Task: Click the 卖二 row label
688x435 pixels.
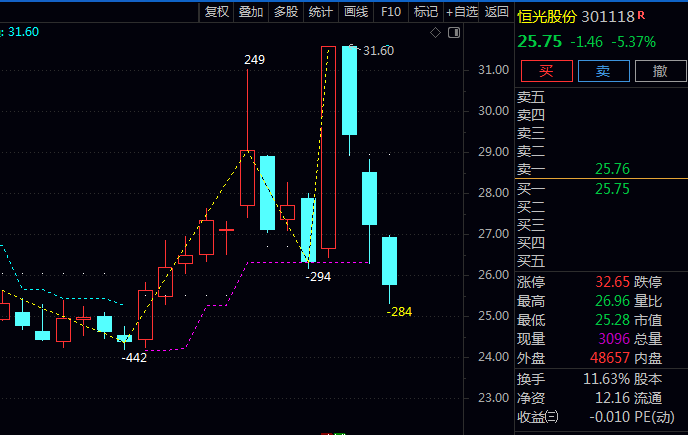Action: coord(531,151)
